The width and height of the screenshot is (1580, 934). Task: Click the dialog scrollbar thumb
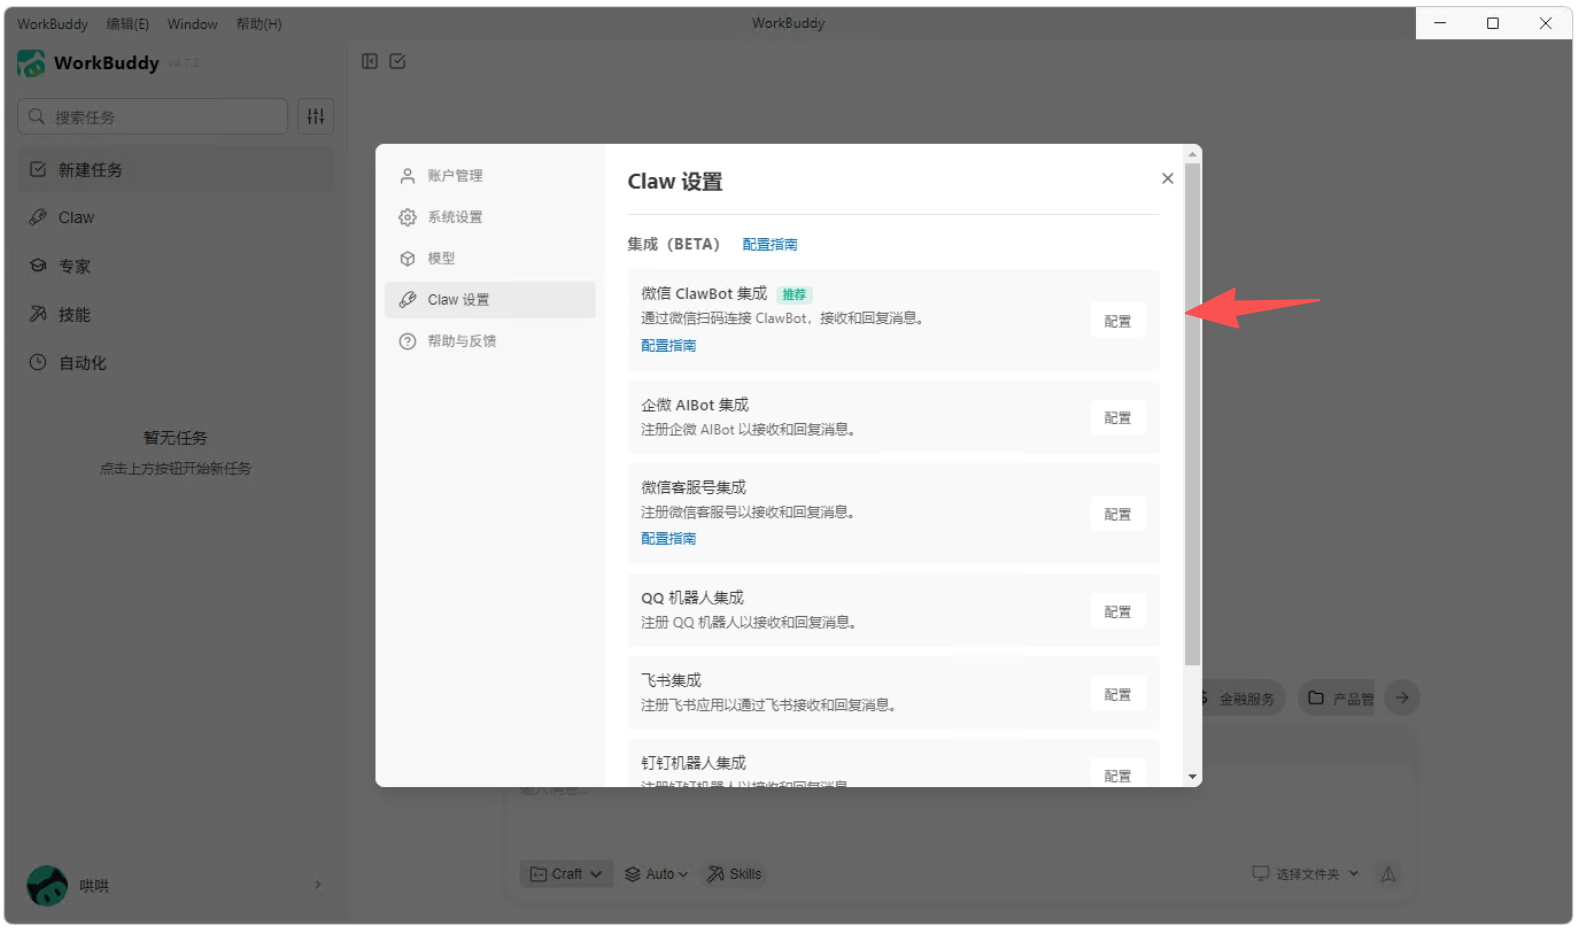[1192, 414]
